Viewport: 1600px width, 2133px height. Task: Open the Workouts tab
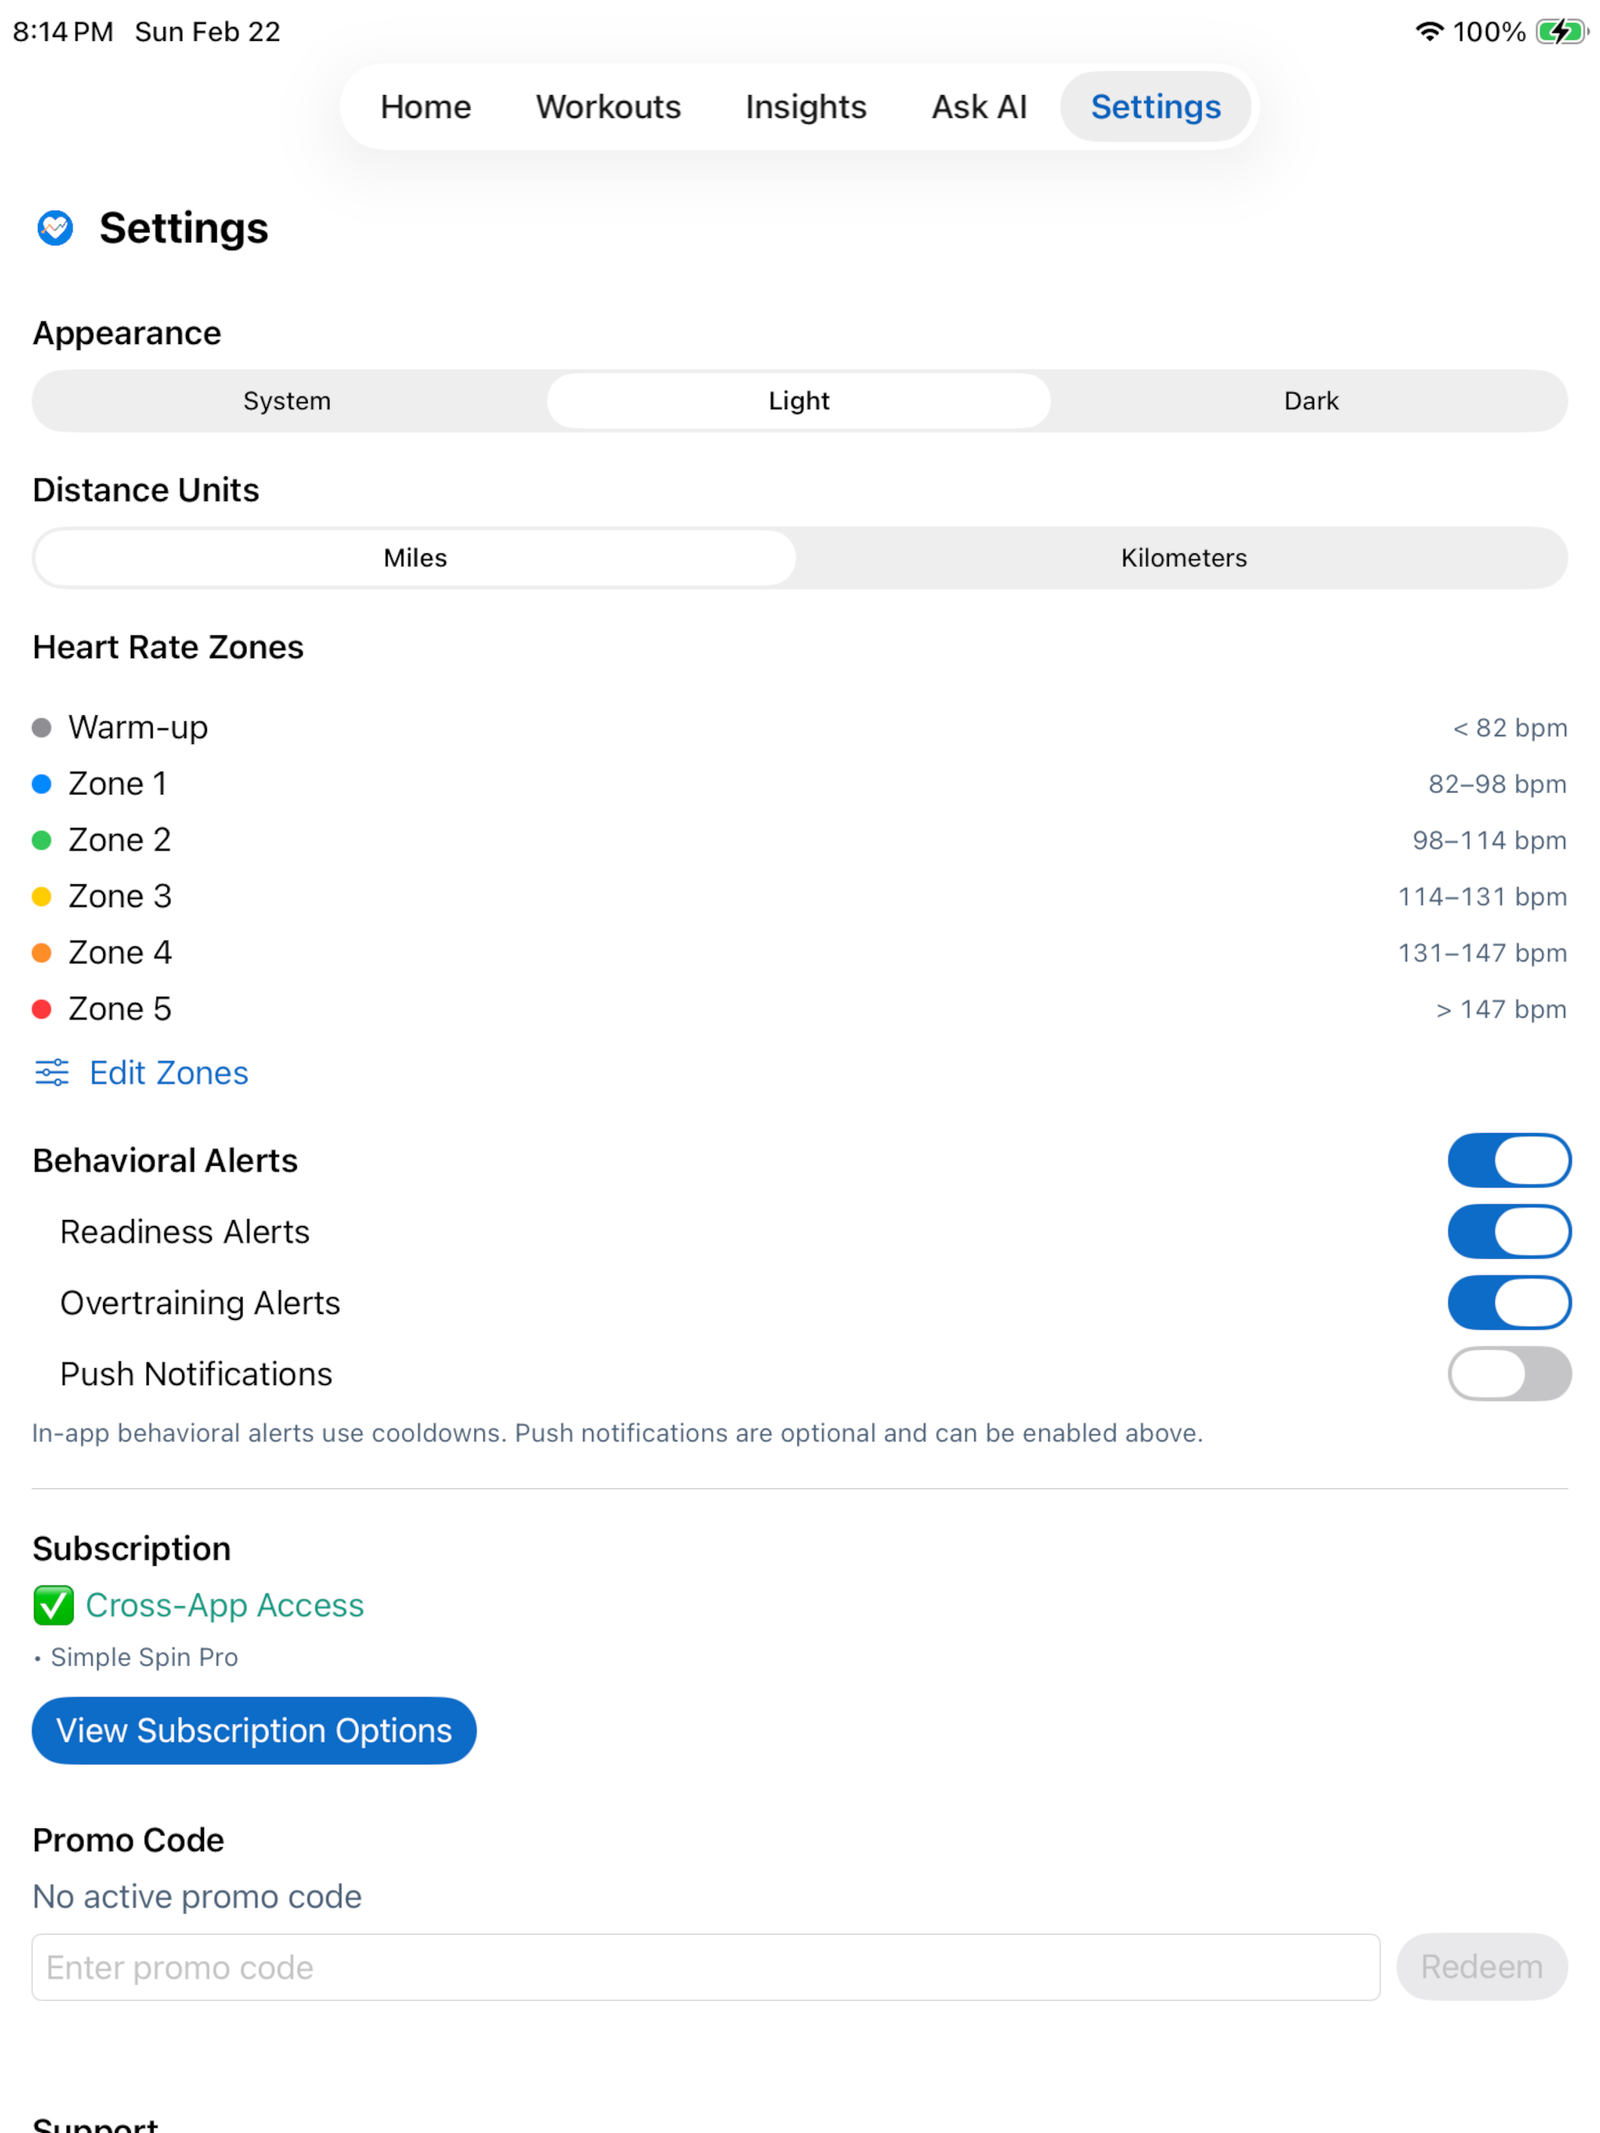click(x=607, y=106)
